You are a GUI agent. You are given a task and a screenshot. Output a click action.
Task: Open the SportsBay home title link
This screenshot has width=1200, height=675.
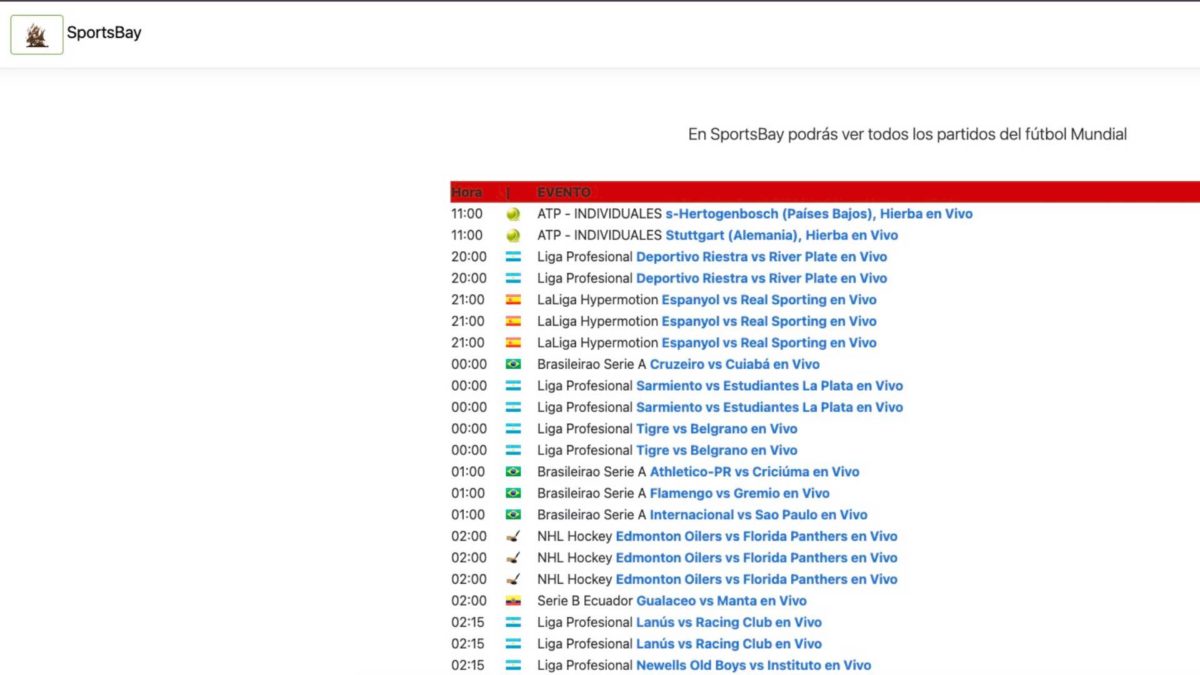pos(104,33)
